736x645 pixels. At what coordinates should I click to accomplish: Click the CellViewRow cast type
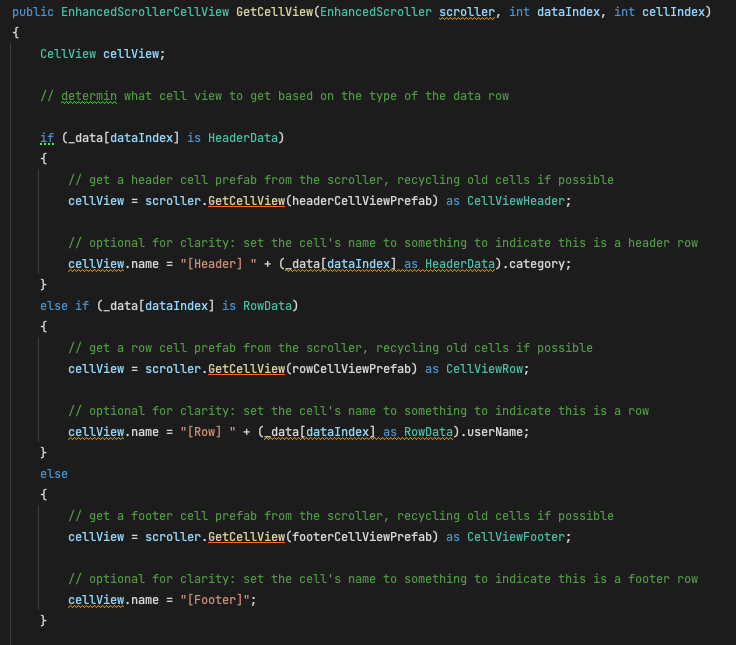coord(484,369)
